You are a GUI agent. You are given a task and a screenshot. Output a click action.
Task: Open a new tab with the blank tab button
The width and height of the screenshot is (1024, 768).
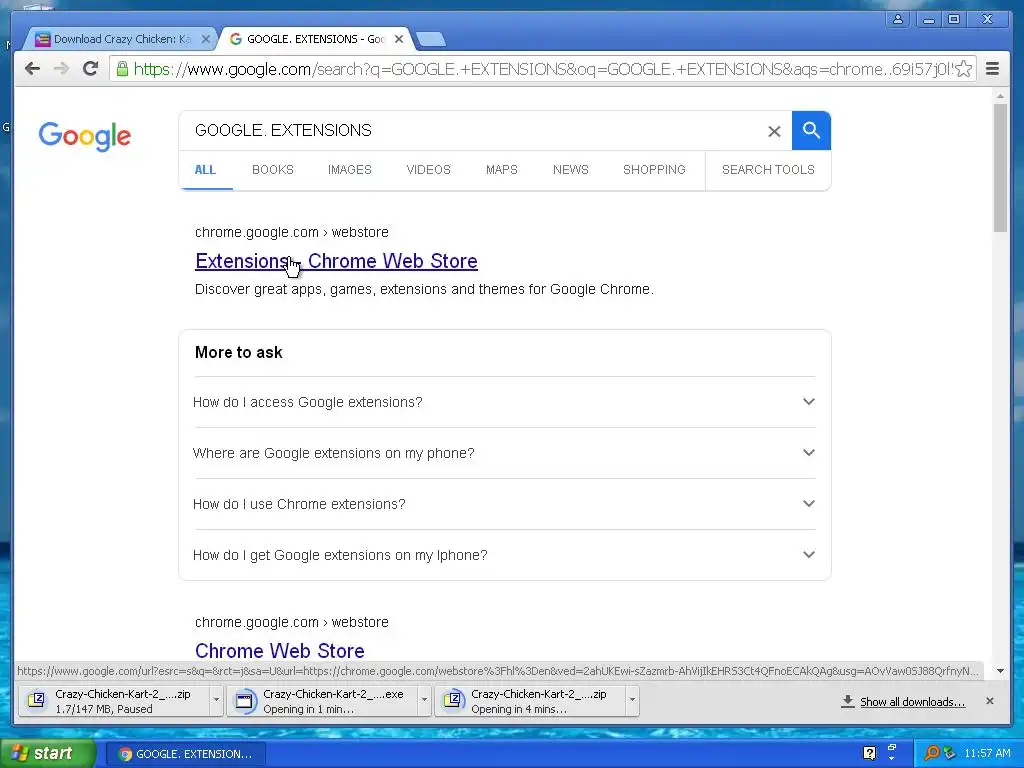tap(431, 39)
